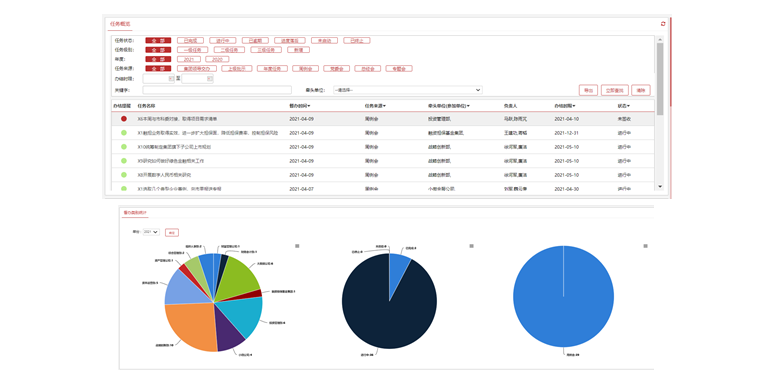Select the 2021 year filter chip
The height and width of the screenshot is (388, 773).
tap(189, 59)
